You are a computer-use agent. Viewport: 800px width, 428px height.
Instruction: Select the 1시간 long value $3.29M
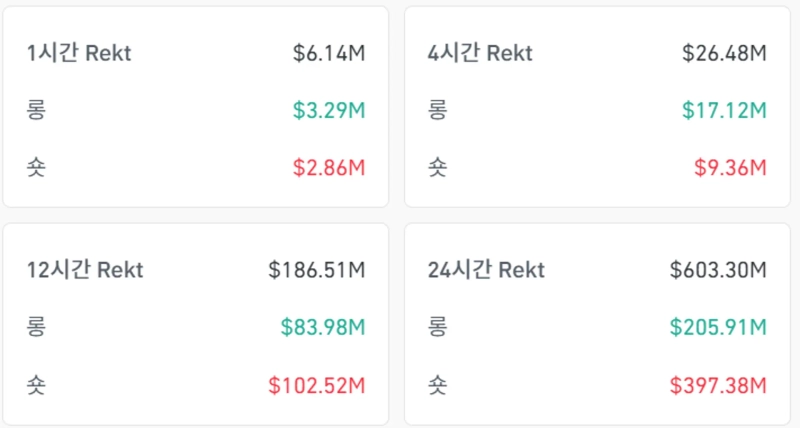point(329,110)
